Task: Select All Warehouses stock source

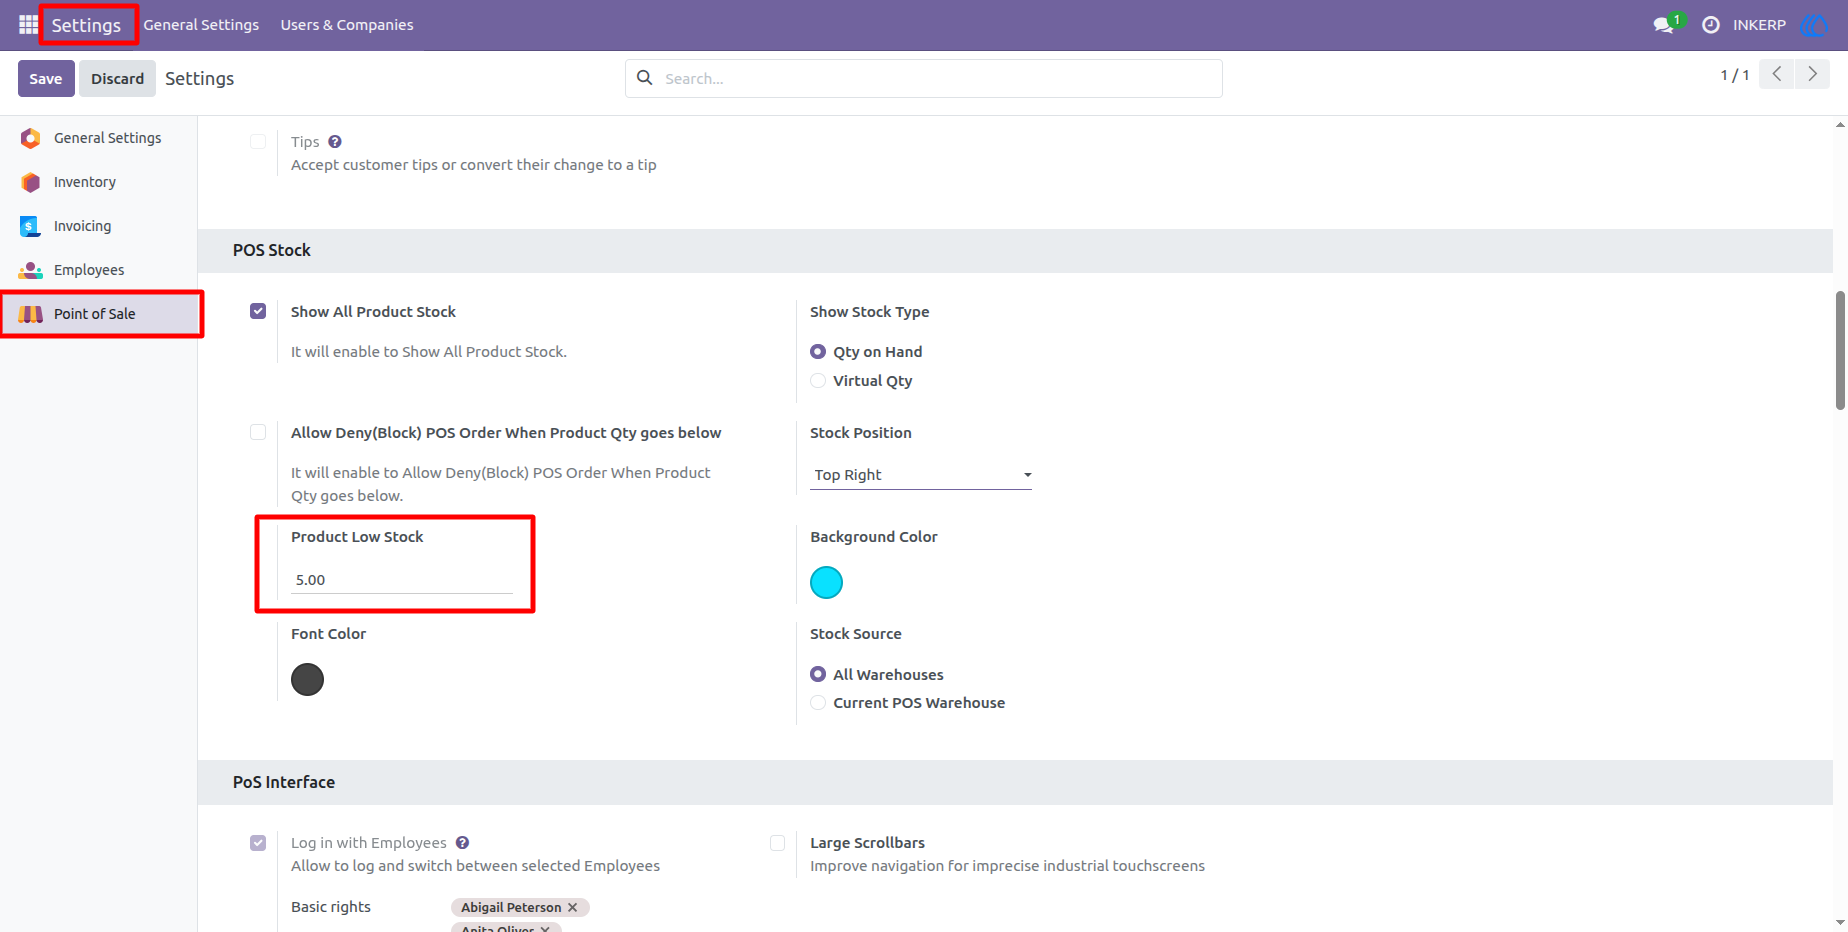Action: [818, 675]
